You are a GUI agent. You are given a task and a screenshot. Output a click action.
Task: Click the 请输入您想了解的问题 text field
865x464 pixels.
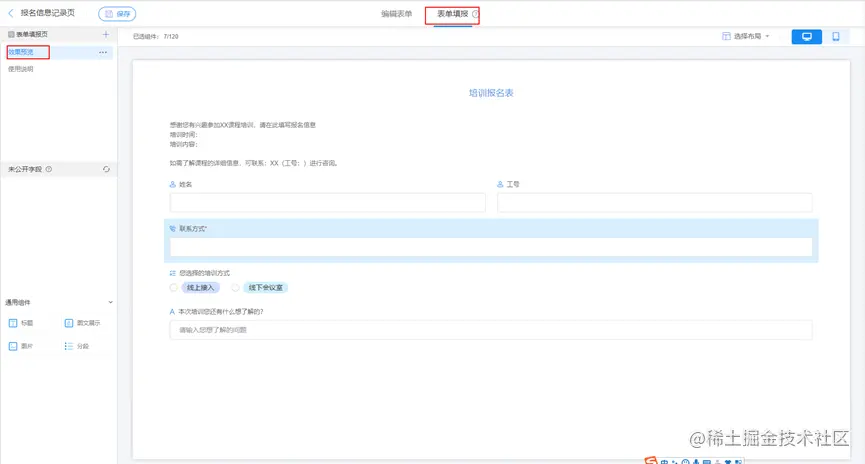click(x=491, y=330)
